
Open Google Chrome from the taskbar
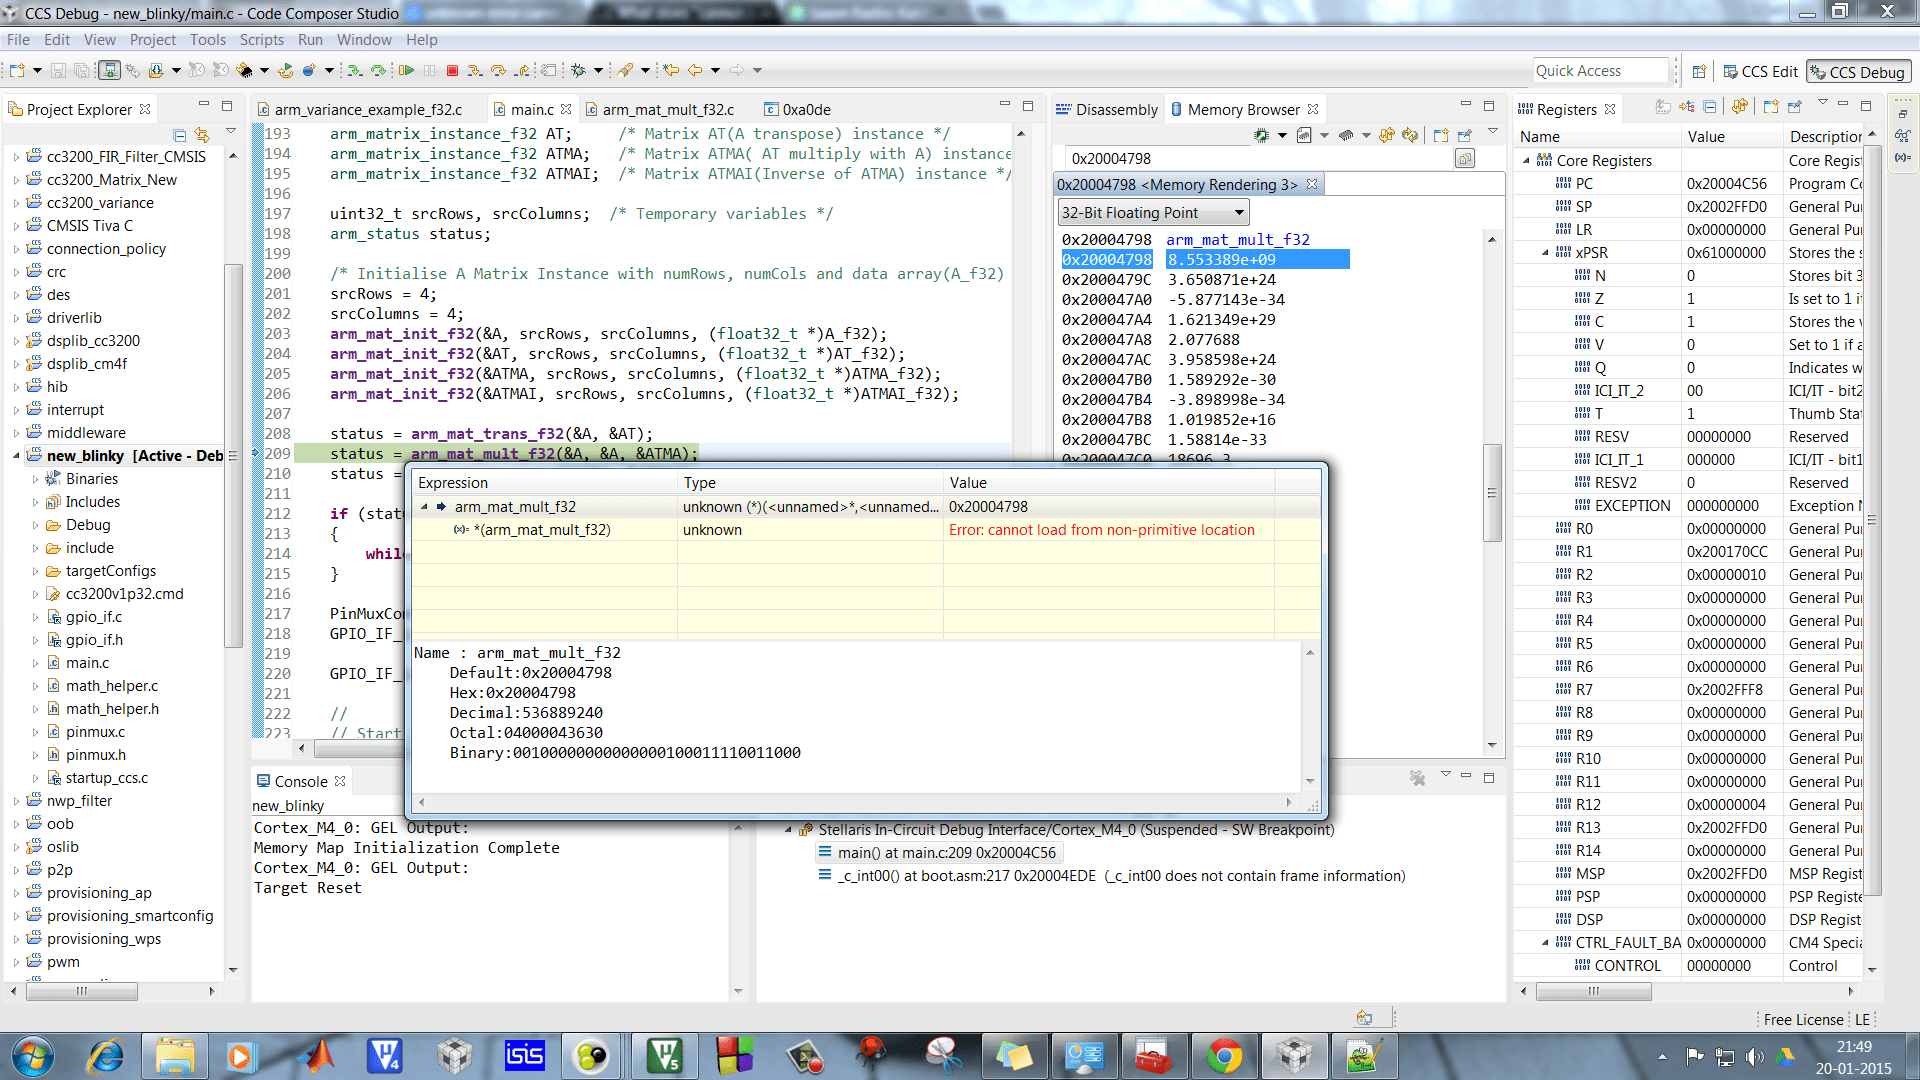pos(1226,1056)
